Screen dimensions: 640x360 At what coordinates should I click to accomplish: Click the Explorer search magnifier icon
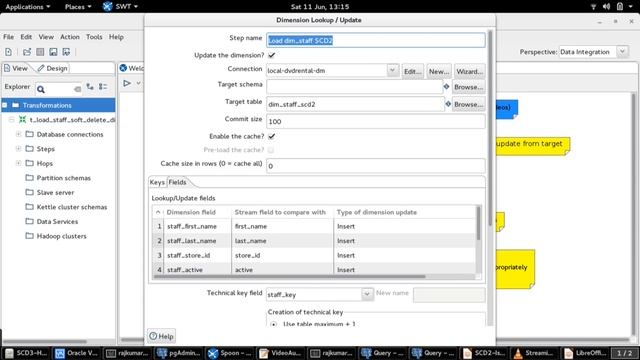41,89
